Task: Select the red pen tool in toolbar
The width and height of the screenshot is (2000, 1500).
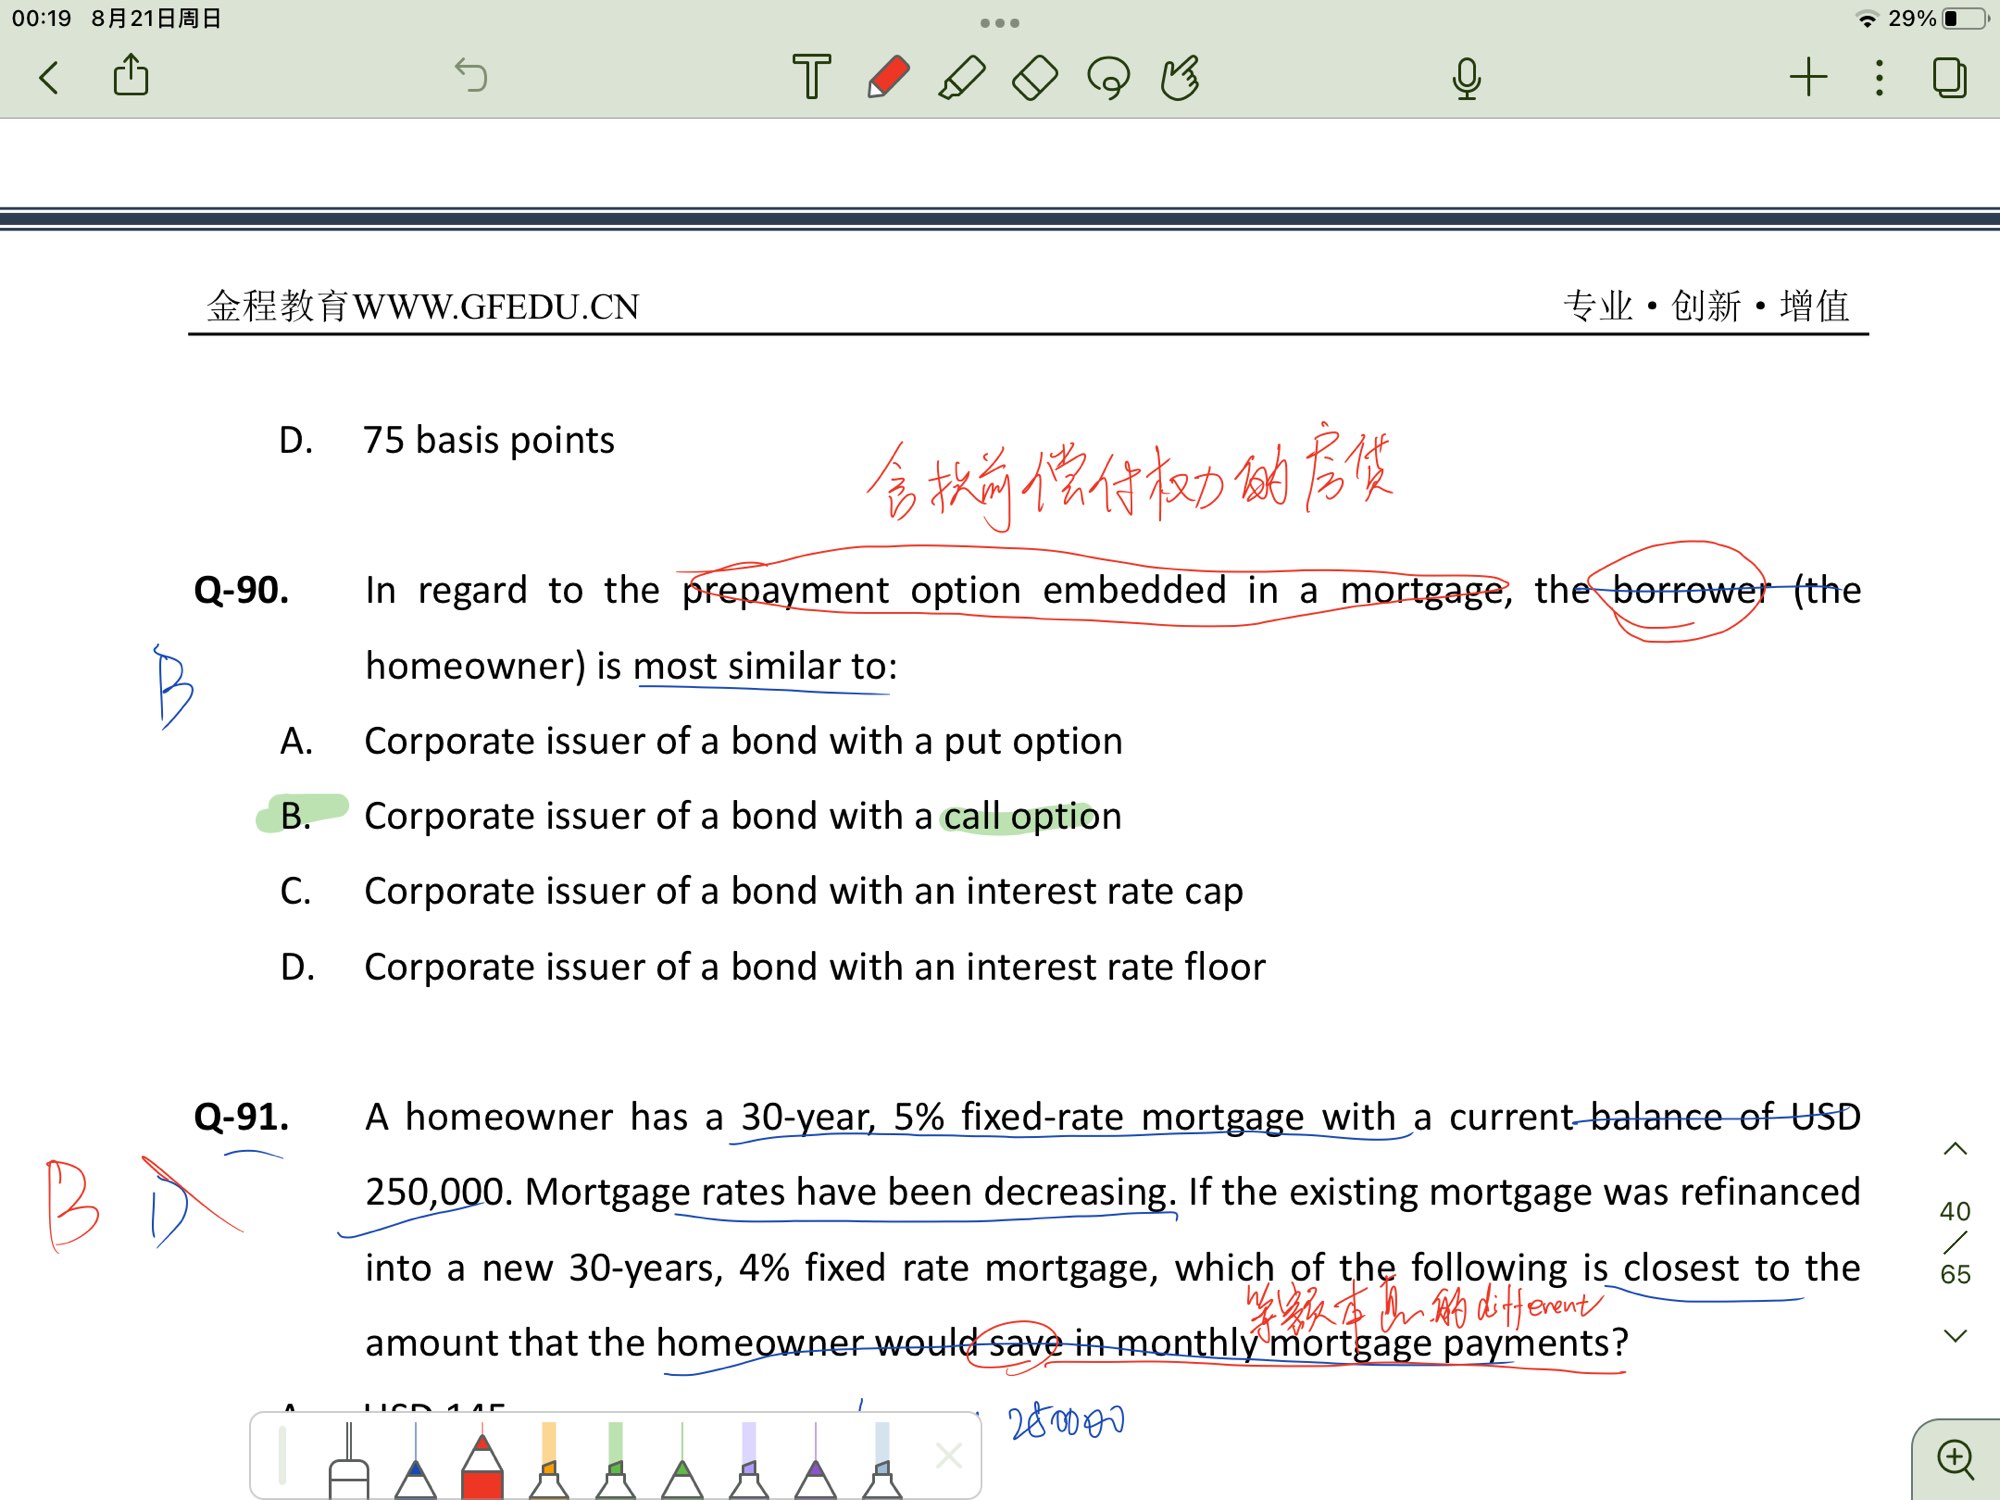Action: pos(887,77)
